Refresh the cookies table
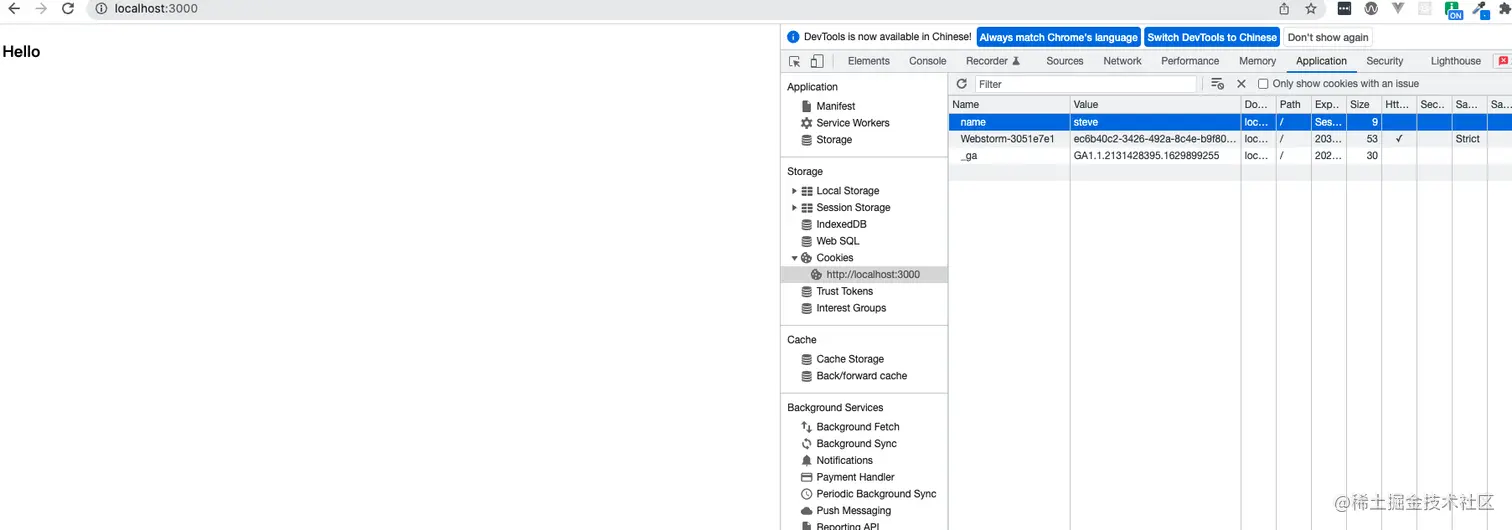 pyautogui.click(x=962, y=84)
